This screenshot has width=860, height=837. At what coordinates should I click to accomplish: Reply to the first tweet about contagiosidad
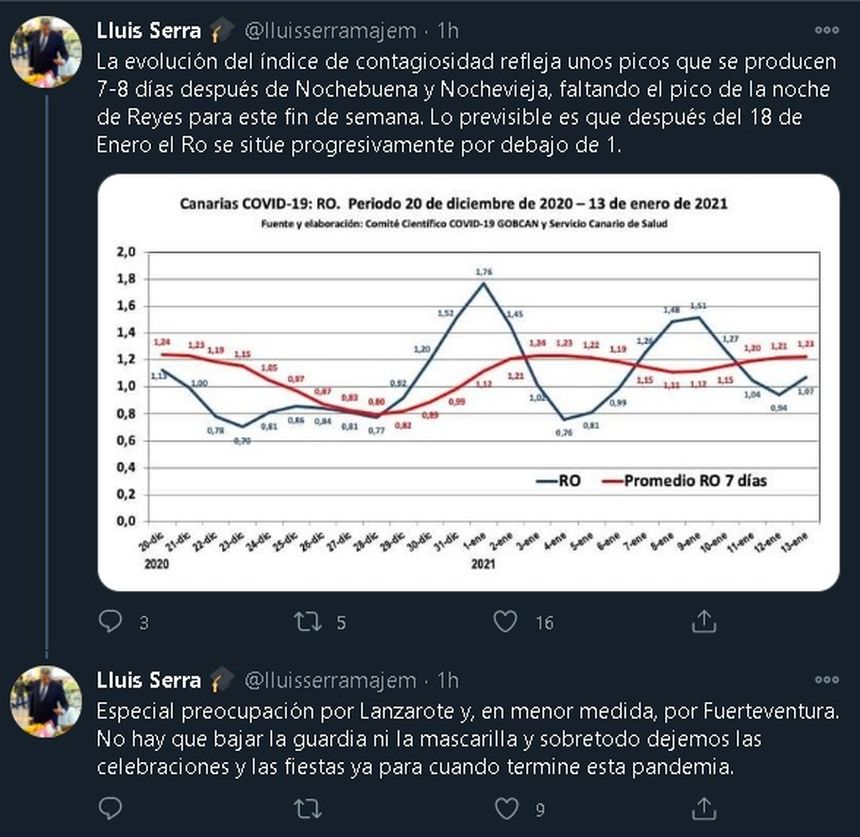(x=111, y=622)
